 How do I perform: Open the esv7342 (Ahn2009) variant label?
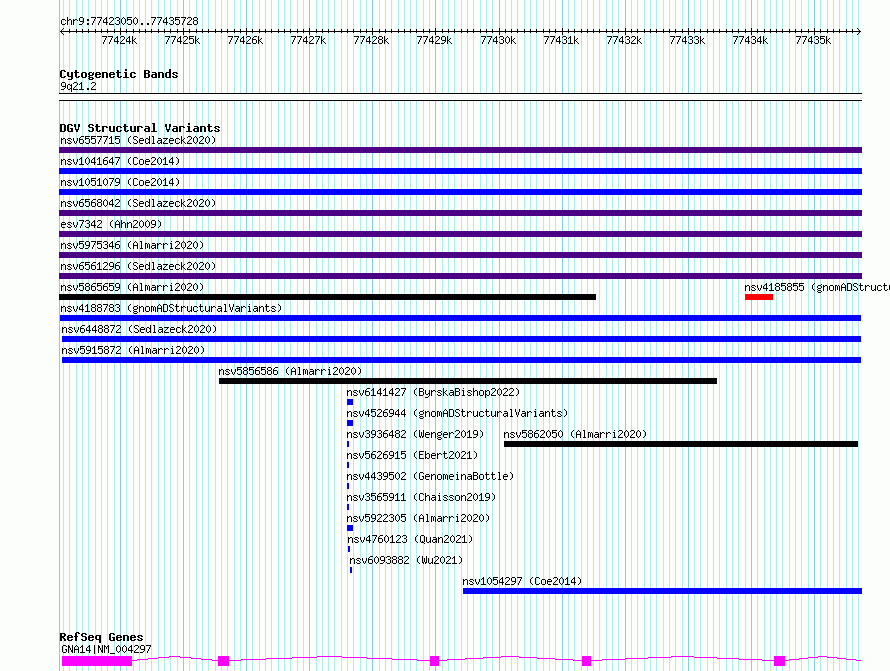[x=111, y=224]
